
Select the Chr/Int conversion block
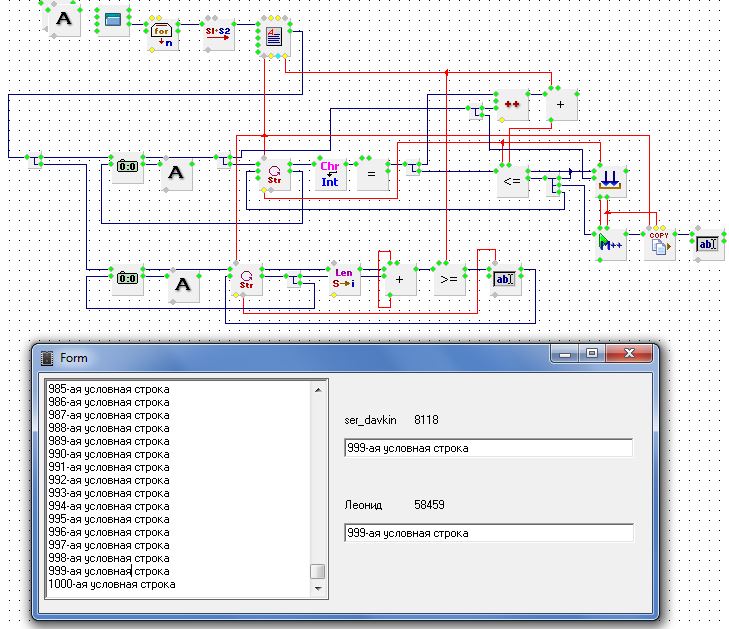point(329,174)
